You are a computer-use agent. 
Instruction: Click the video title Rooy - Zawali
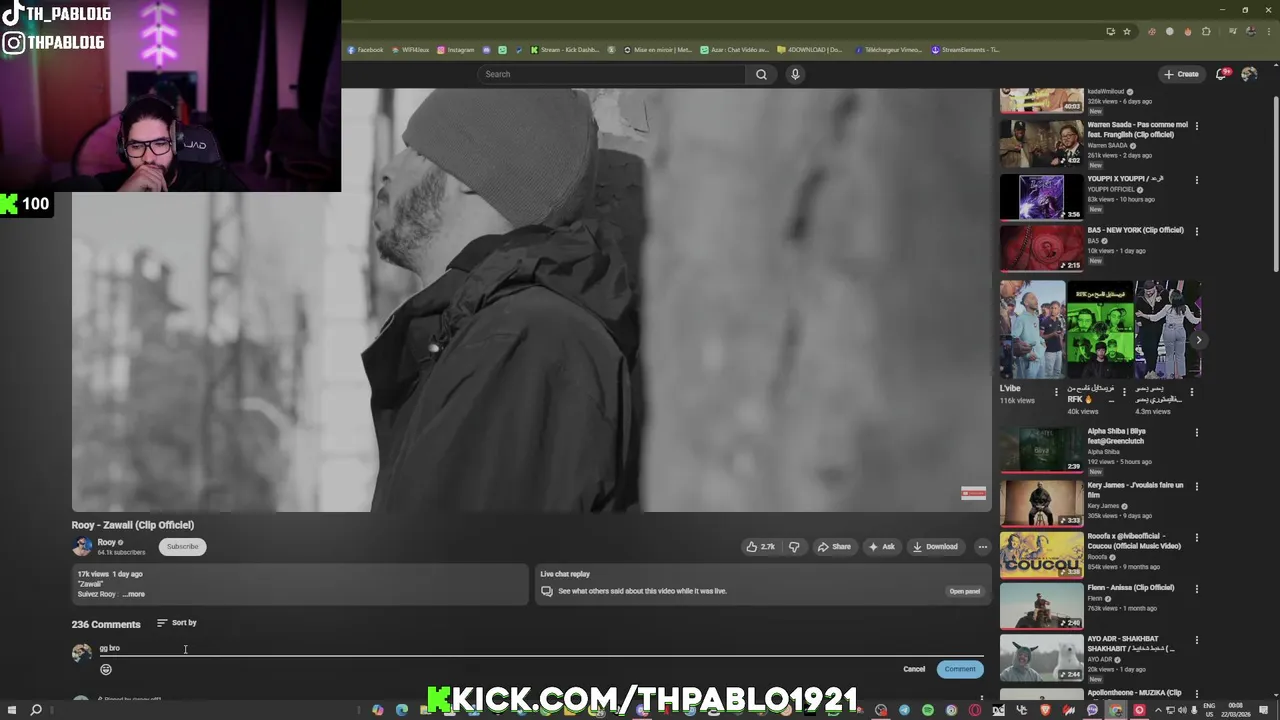133,525
